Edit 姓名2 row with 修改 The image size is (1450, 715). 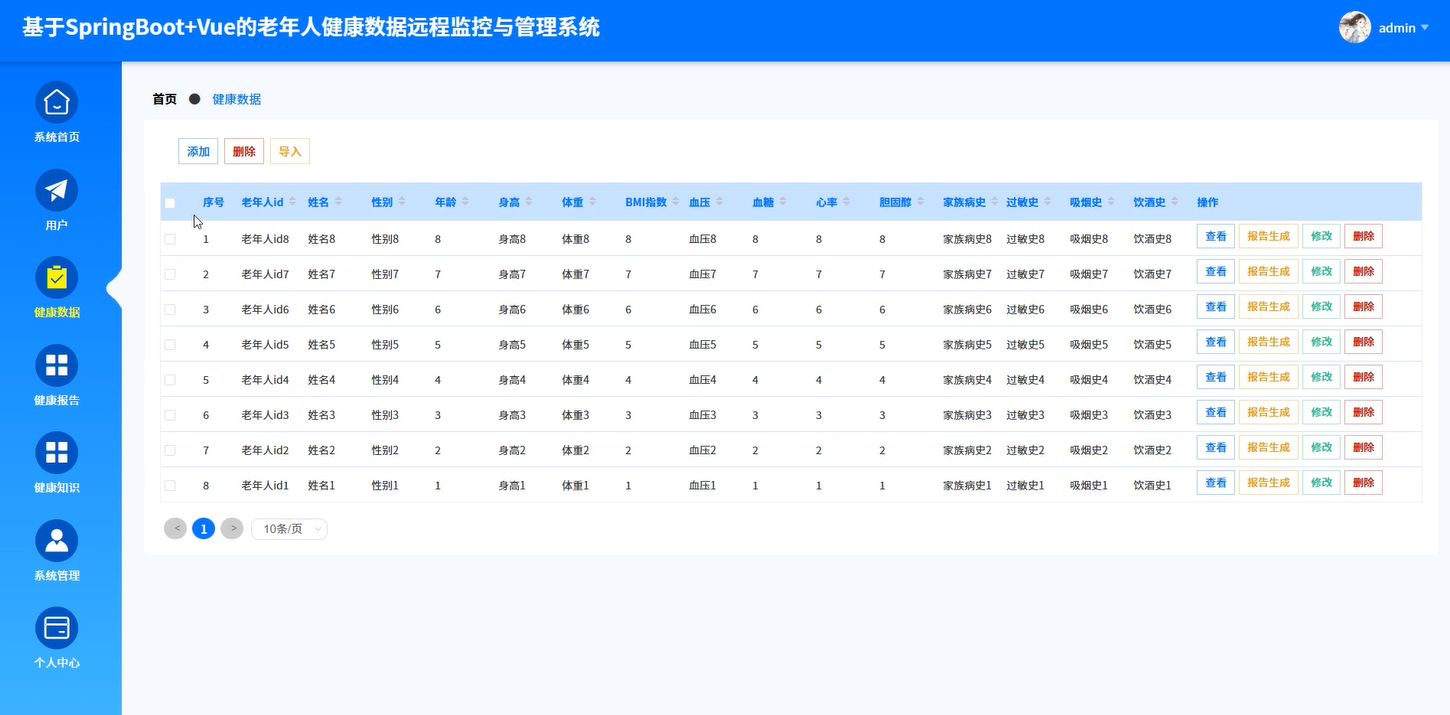[1321, 447]
